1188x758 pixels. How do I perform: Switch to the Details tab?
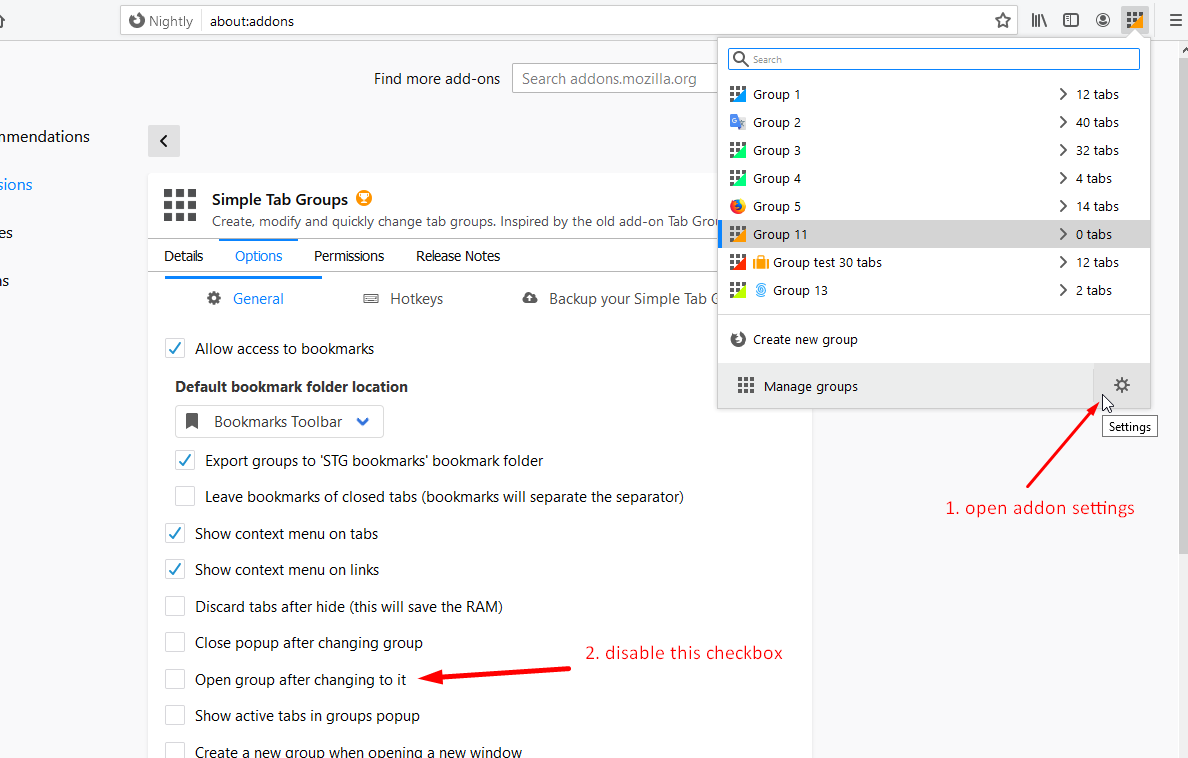pyautogui.click(x=183, y=256)
